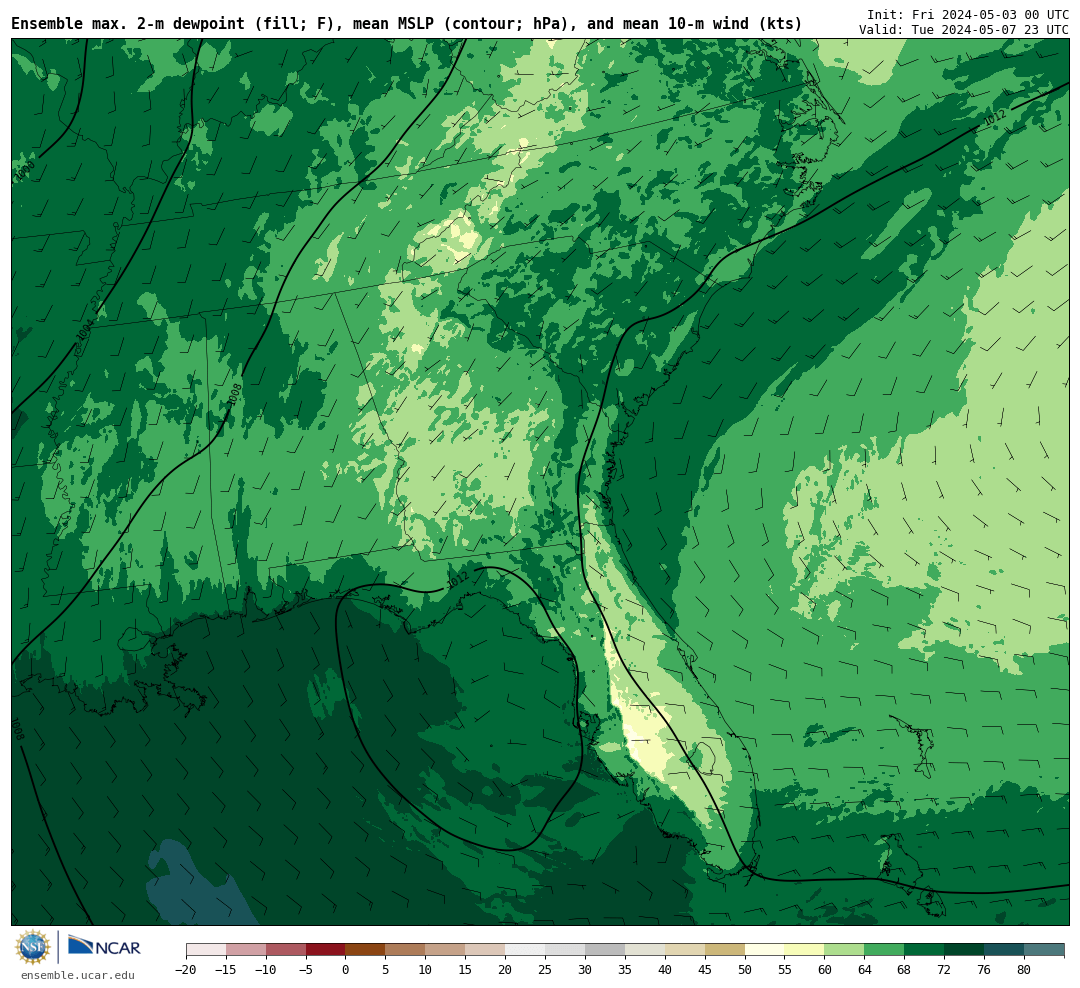Pick the -20 to -15 pale pink swatch

pos(206,950)
